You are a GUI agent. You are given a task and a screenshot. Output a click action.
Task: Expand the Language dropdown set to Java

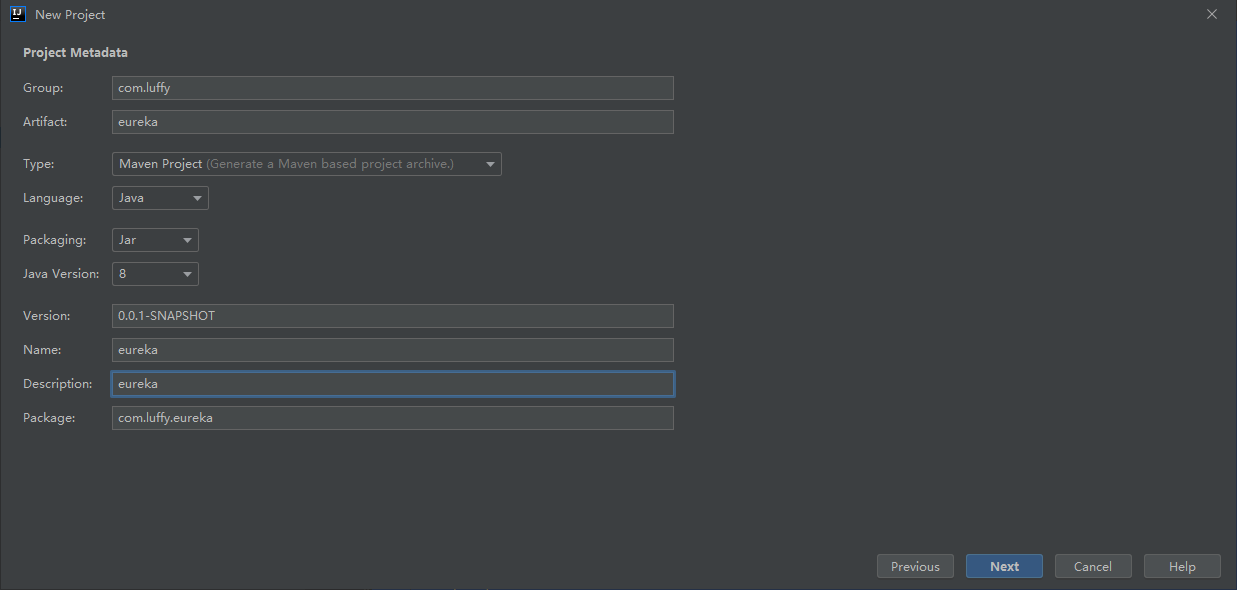(160, 198)
